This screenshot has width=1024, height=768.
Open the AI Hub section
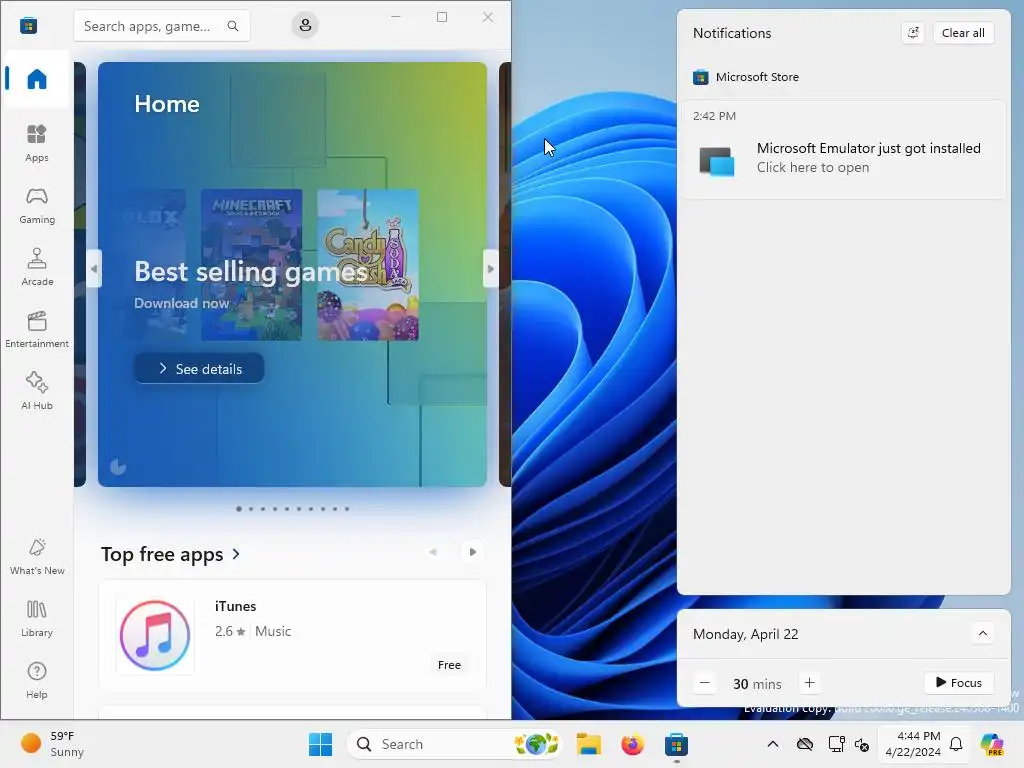tap(37, 392)
